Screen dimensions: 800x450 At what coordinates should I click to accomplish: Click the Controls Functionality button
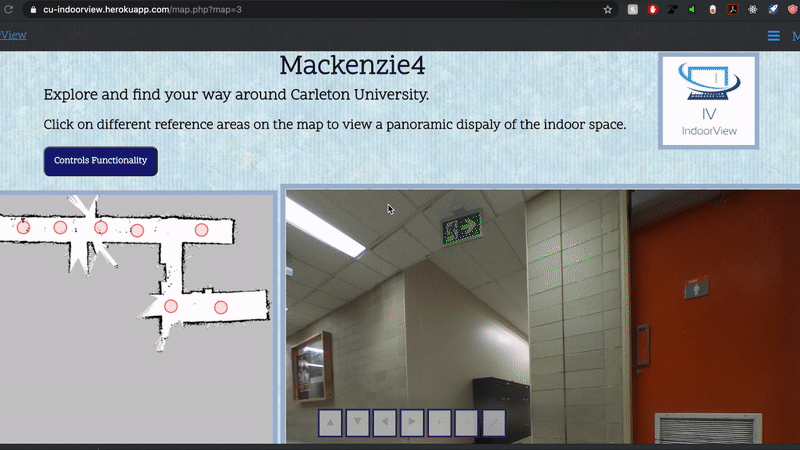(100, 161)
